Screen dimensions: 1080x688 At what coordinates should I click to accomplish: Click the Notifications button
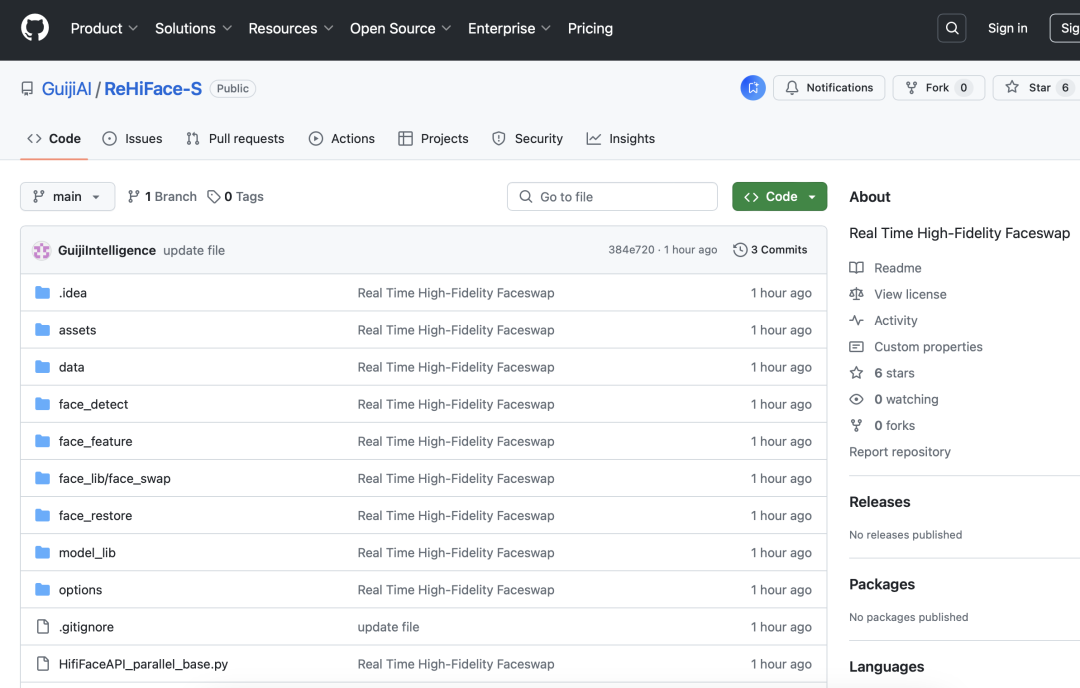[829, 87]
